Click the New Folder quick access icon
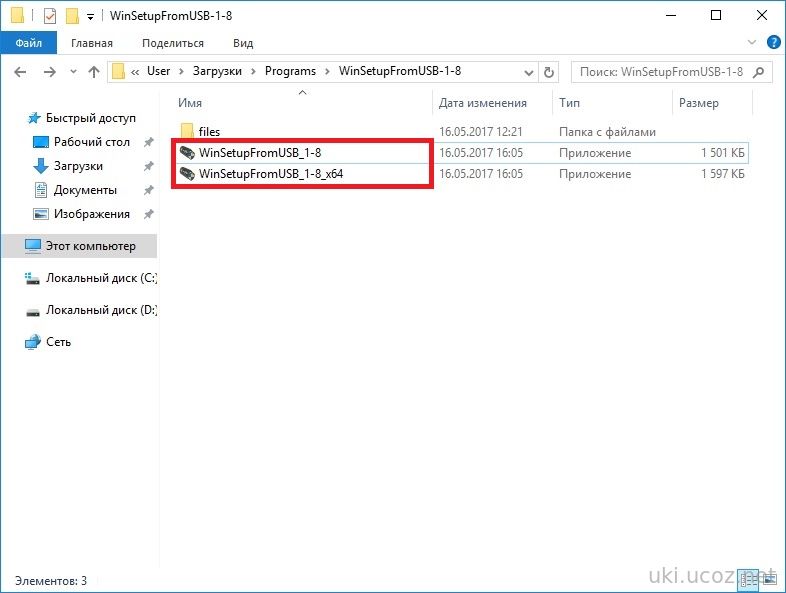 72,16
